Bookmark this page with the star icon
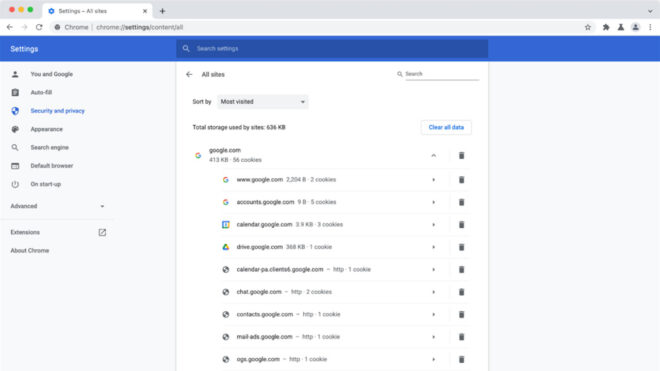Image resolution: width=660 pixels, height=371 pixels. click(x=588, y=27)
